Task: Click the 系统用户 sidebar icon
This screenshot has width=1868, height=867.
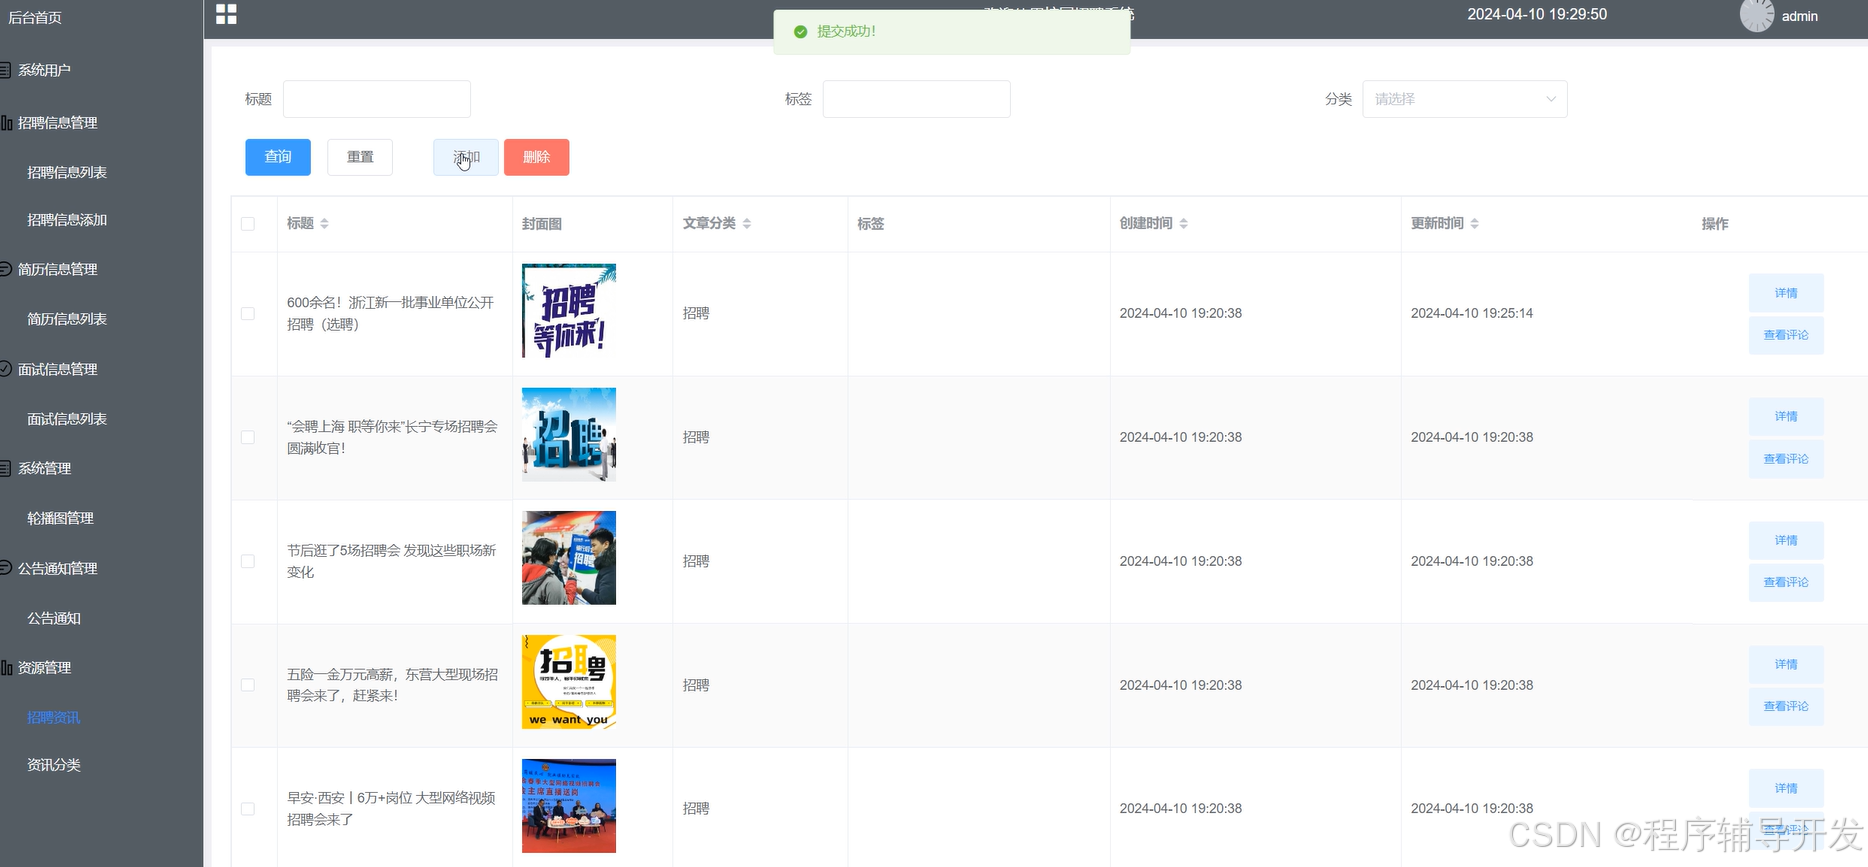Action: [x=6, y=70]
